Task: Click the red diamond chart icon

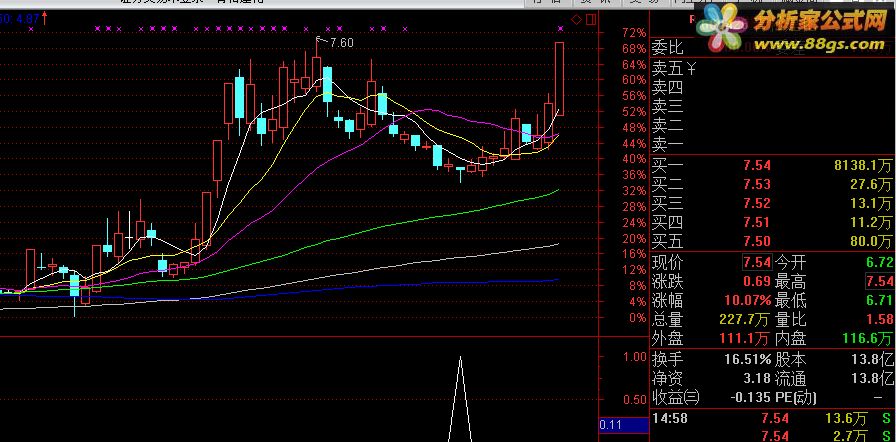Action: (x=577, y=20)
